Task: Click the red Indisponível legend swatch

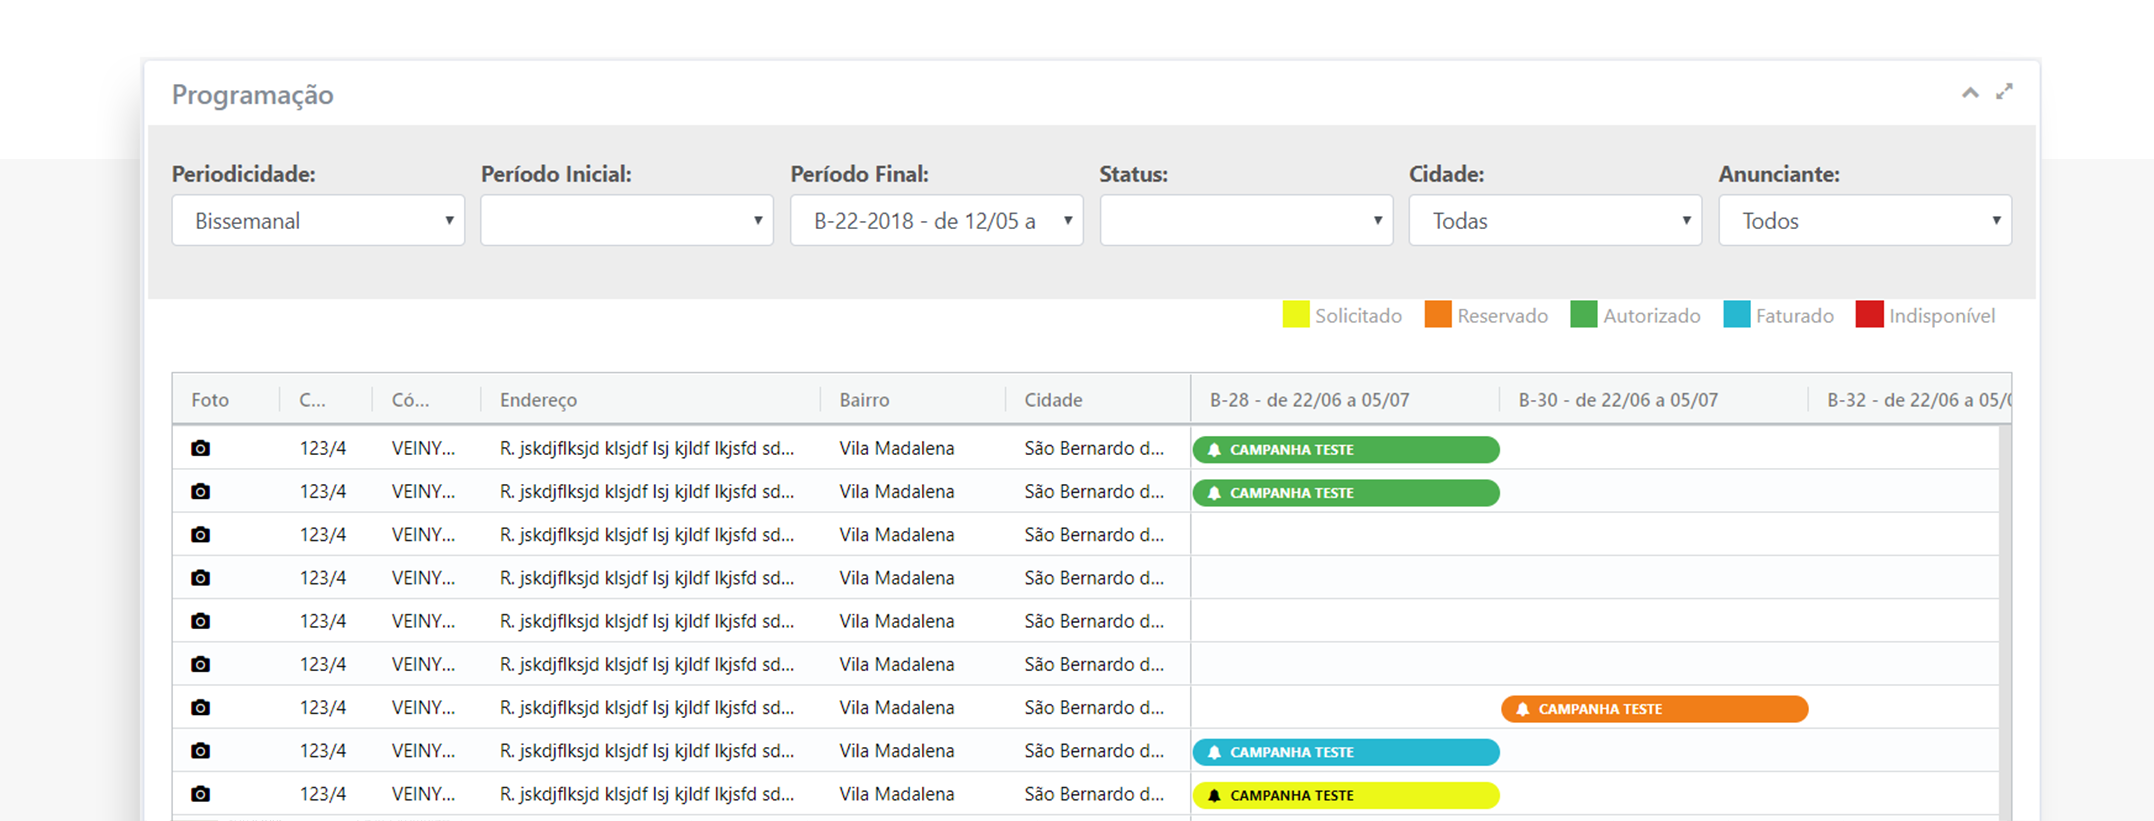Action: point(1868,315)
